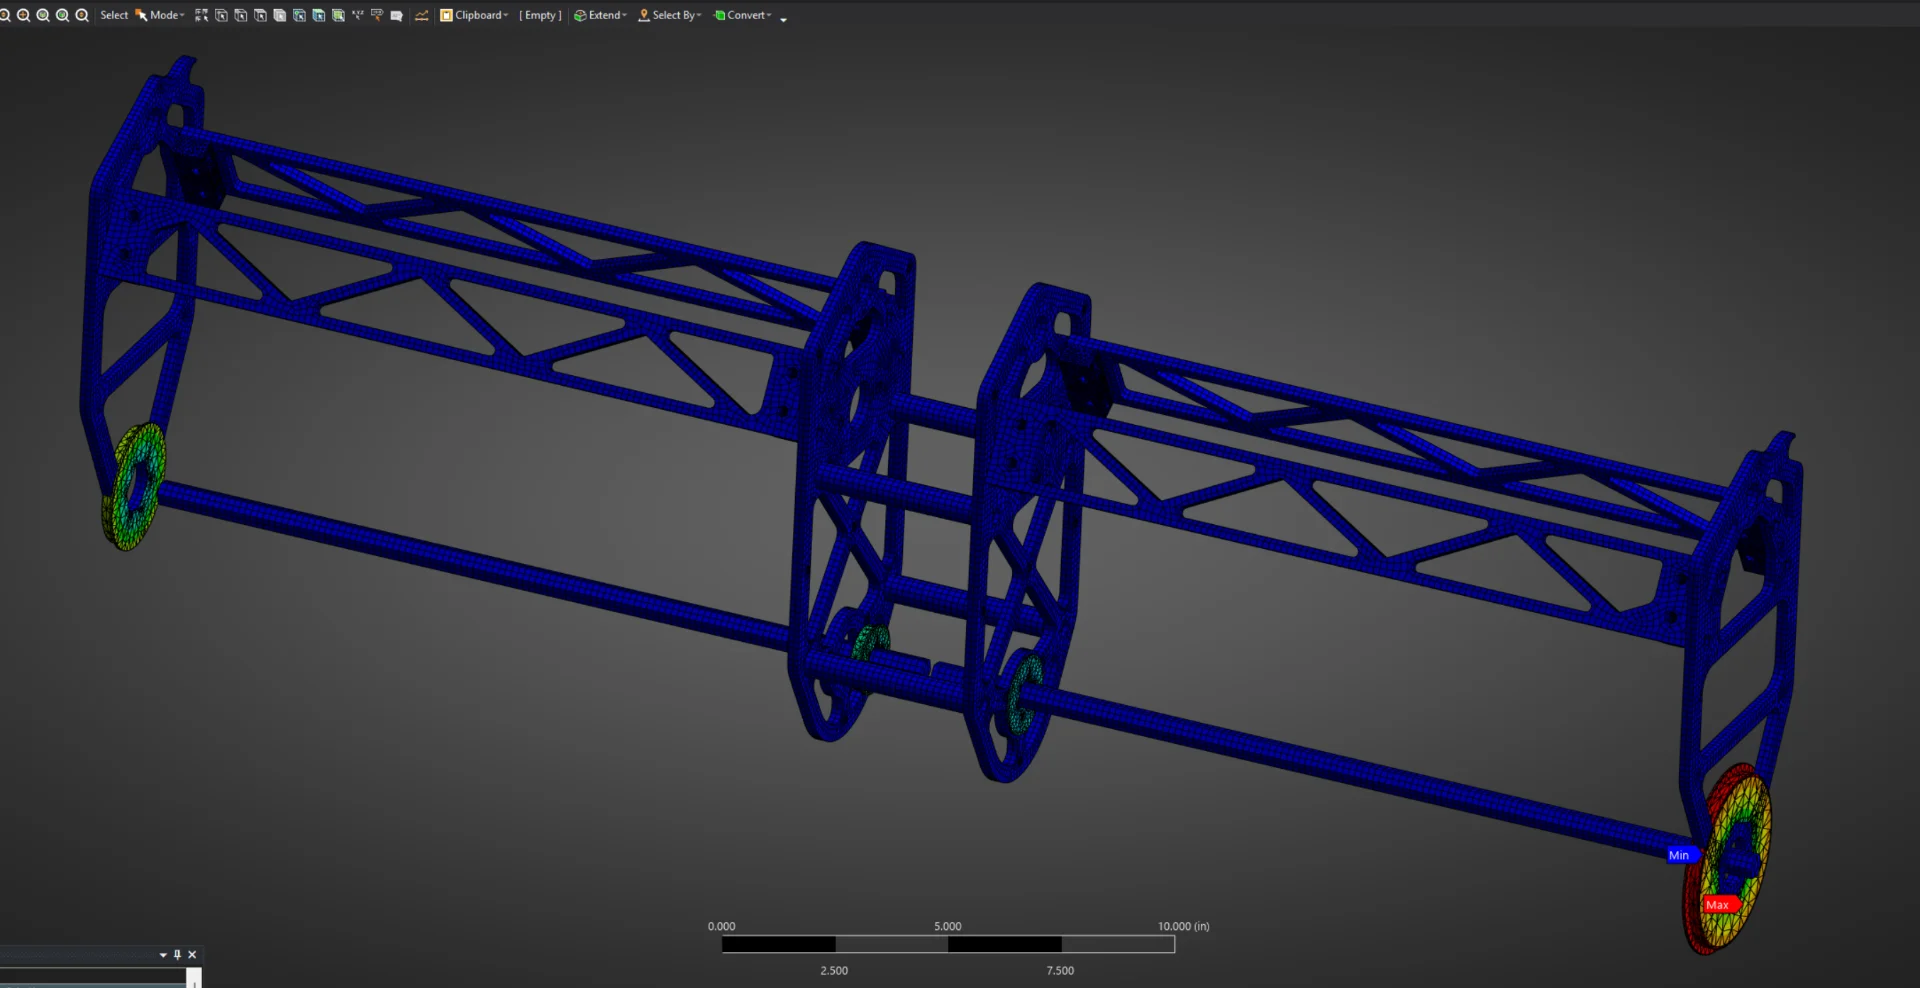This screenshot has width=1920, height=988.
Task: Open the Clipboard dropdown
Action: coord(475,15)
